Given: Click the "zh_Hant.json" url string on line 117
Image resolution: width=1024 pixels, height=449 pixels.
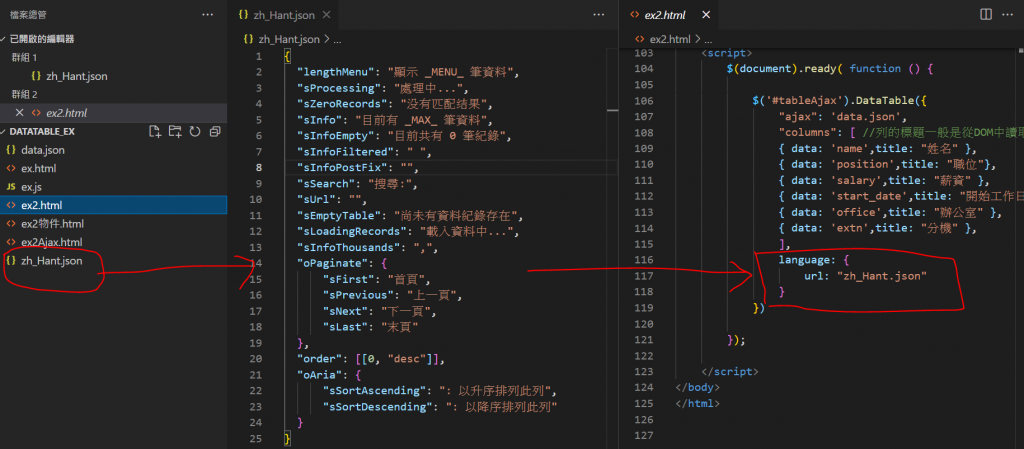Looking at the screenshot, I should (882, 276).
